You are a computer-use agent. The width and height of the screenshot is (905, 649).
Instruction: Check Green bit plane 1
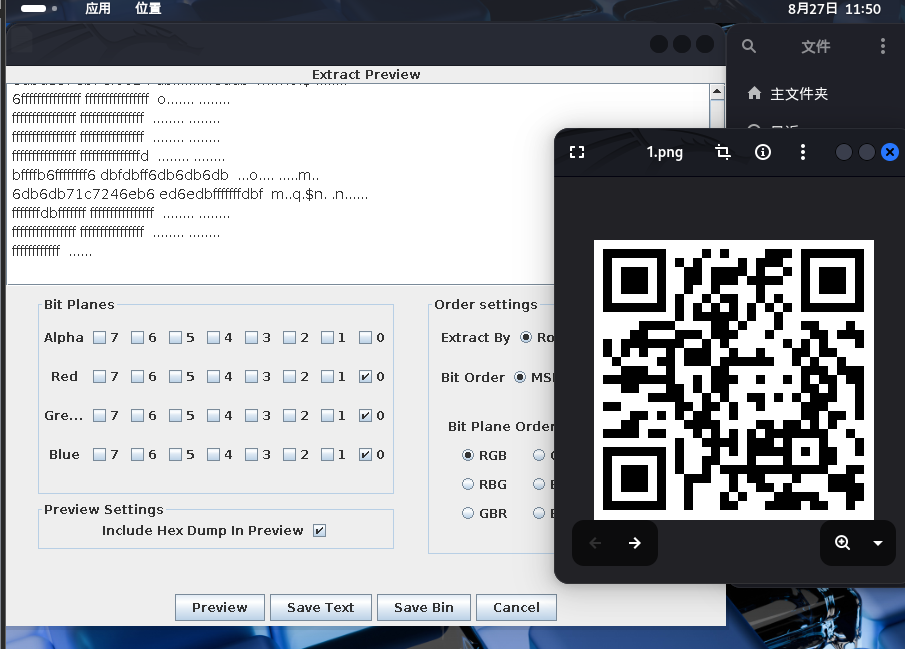point(327,416)
